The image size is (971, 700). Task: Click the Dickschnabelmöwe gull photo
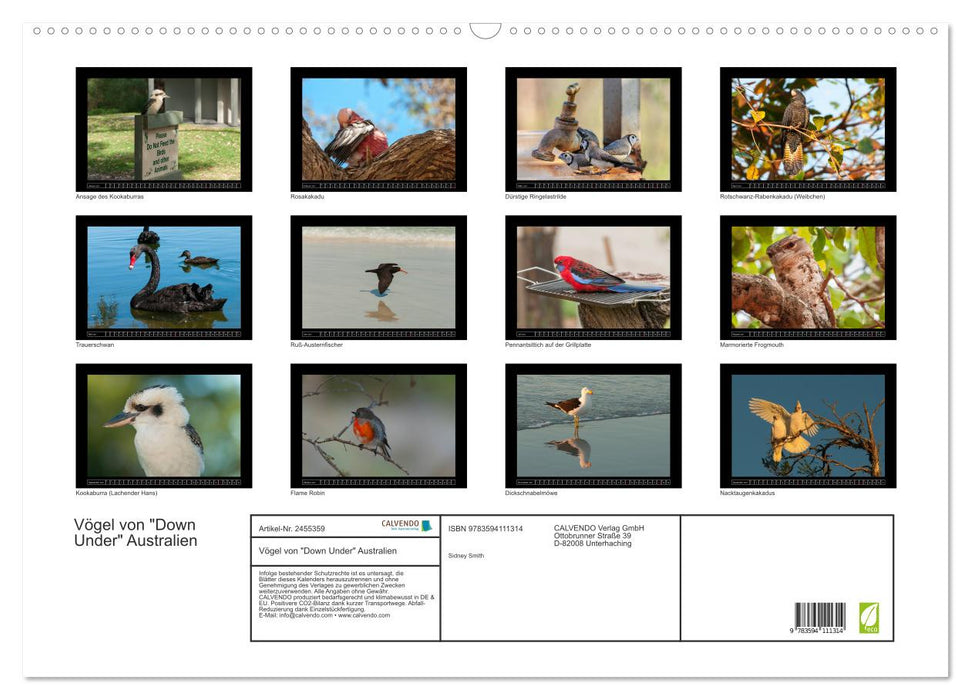pyautogui.click(x=593, y=426)
